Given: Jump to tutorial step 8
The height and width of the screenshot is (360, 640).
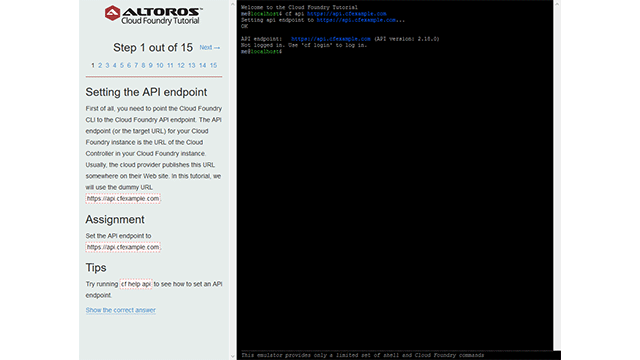Looking at the screenshot, I should click(143, 65).
